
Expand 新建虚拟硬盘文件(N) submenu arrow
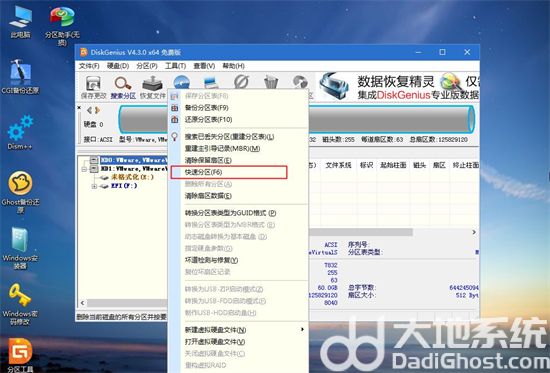[x=302, y=329]
